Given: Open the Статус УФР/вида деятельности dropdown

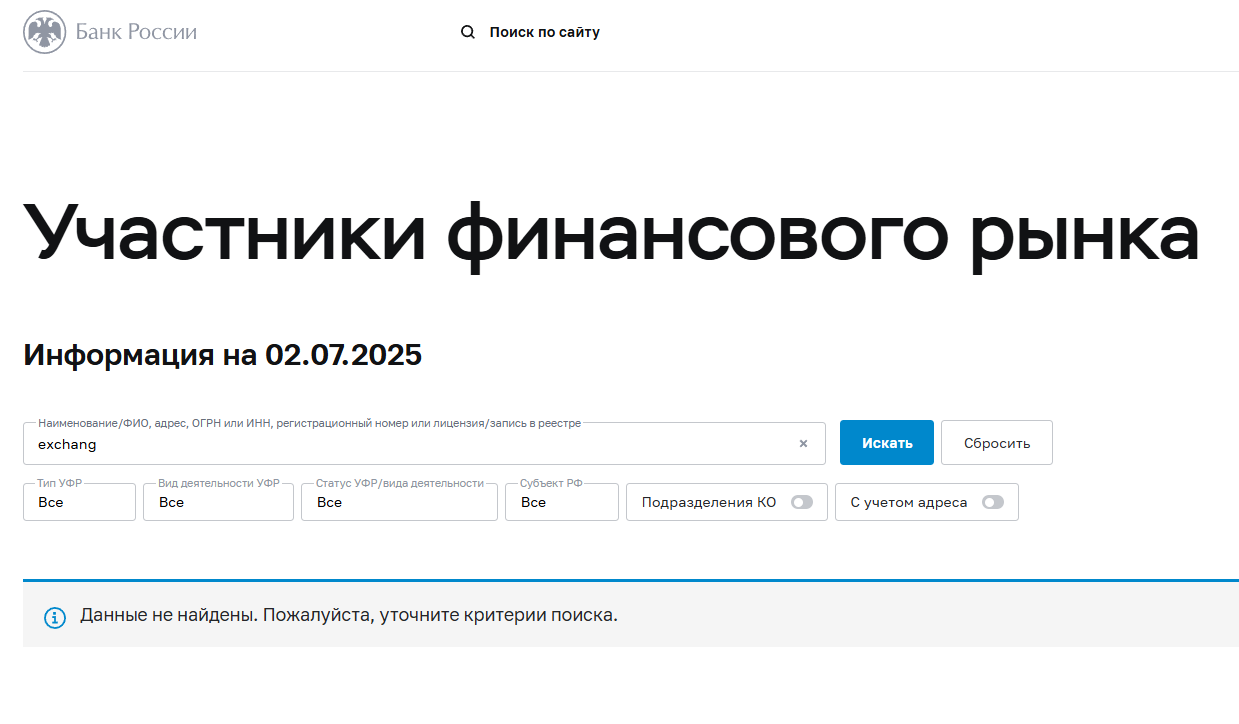Looking at the screenshot, I should [x=399, y=502].
